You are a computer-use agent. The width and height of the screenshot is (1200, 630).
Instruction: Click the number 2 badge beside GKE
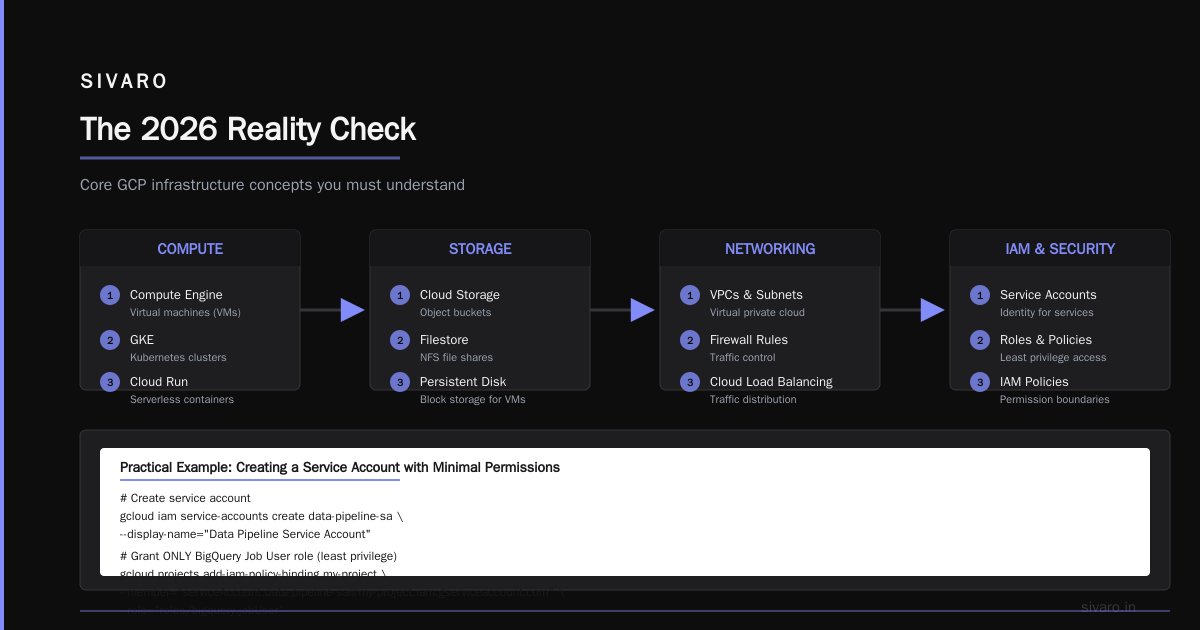pos(110,340)
